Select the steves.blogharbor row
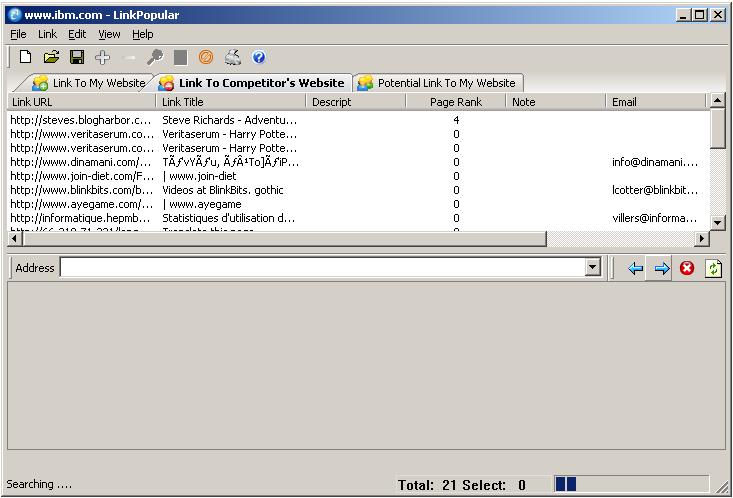The width and height of the screenshot is (733, 498). click(x=358, y=120)
